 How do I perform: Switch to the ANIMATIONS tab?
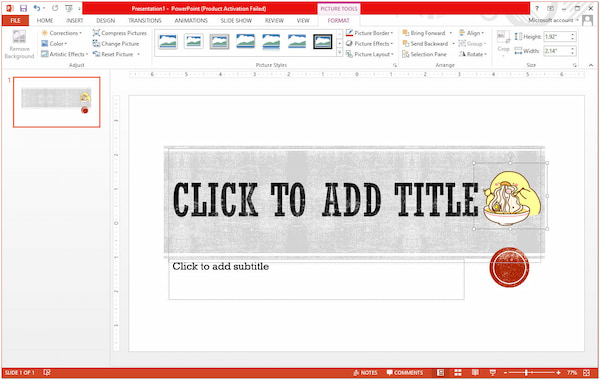tap(191, 21)
